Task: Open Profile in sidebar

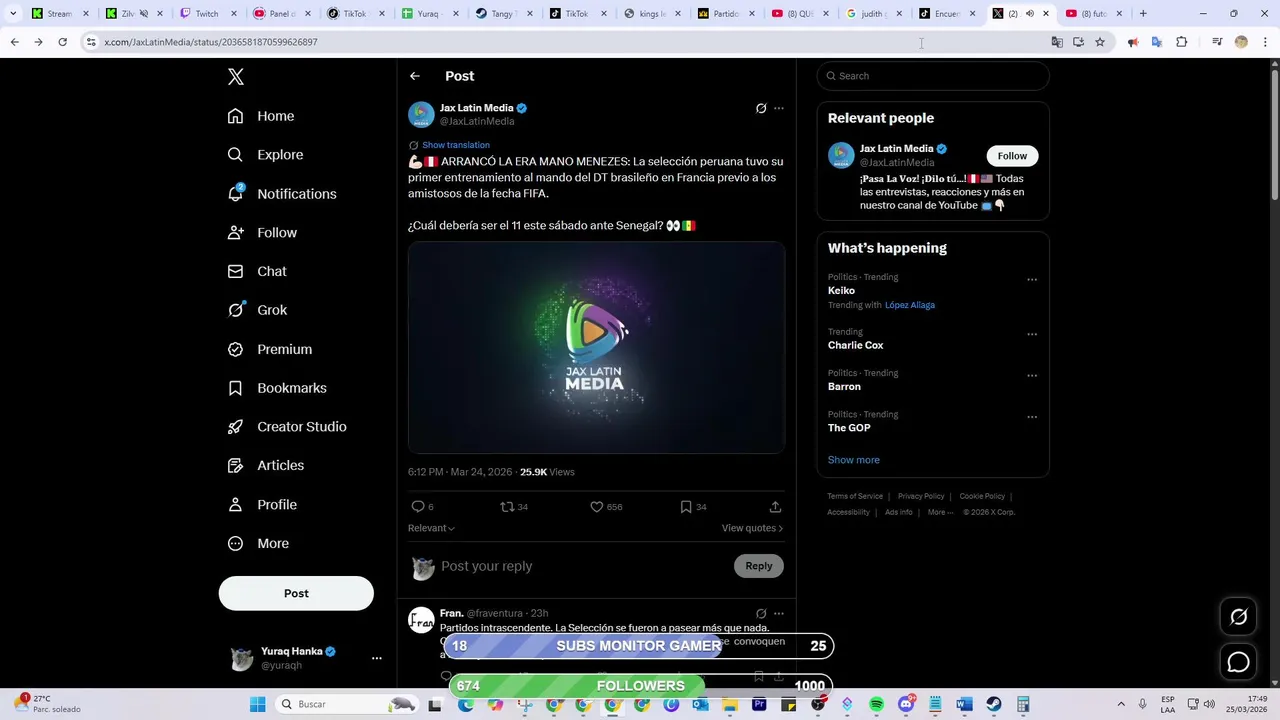Action: pos(262,504)
